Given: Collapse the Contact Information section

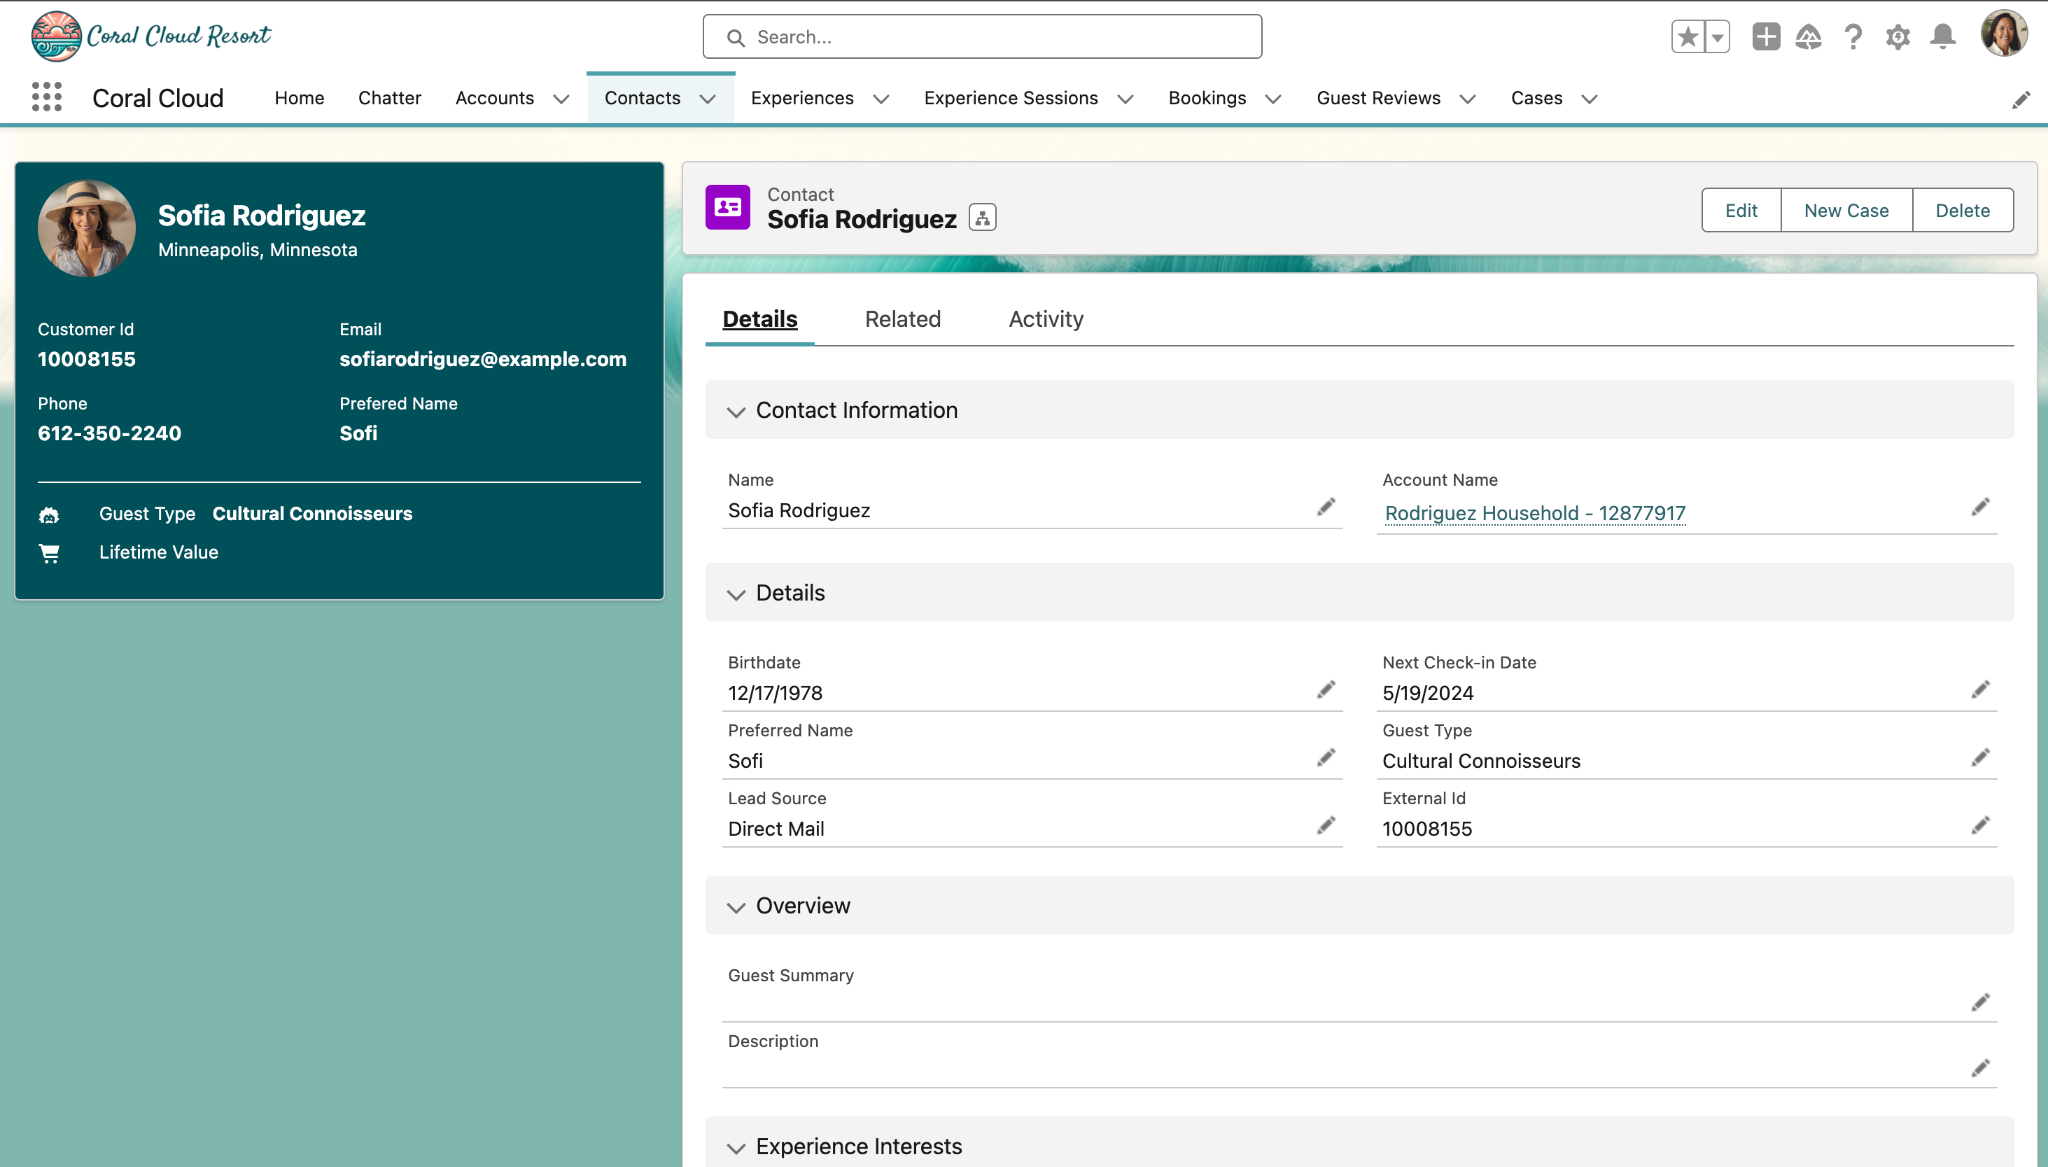Looking at the screenshot, I should point(736,411).
